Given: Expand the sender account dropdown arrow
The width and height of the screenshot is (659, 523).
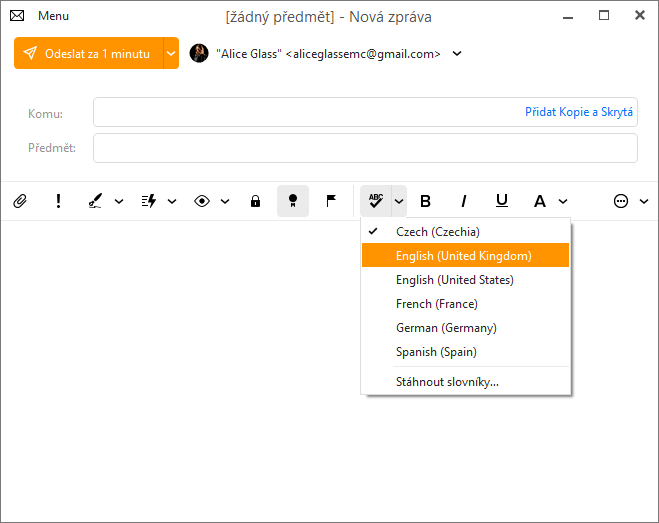Looking at the screenshot, I should point(457,53).
